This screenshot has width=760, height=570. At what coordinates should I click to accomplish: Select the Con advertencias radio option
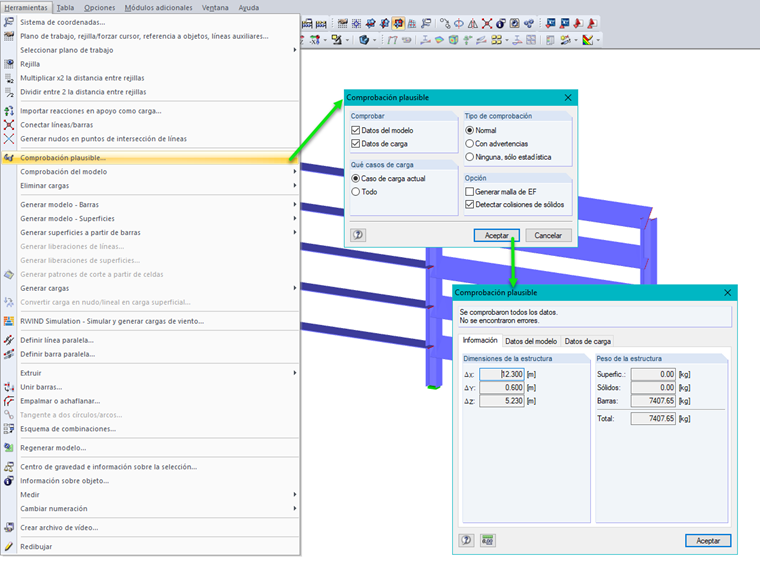469,143
